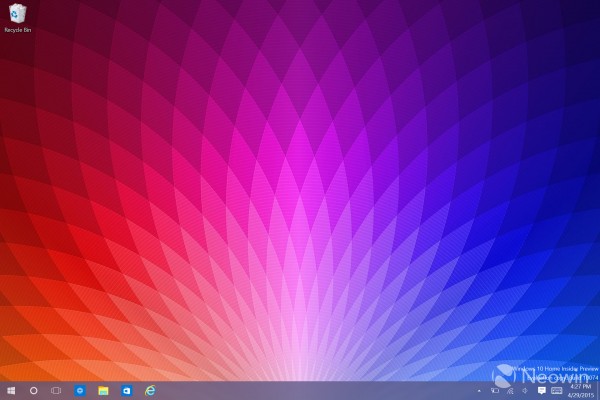This screenshot has height=400, width=600.
Task: Click the 4:27 PM clock time
Action: tap(580, 385)
